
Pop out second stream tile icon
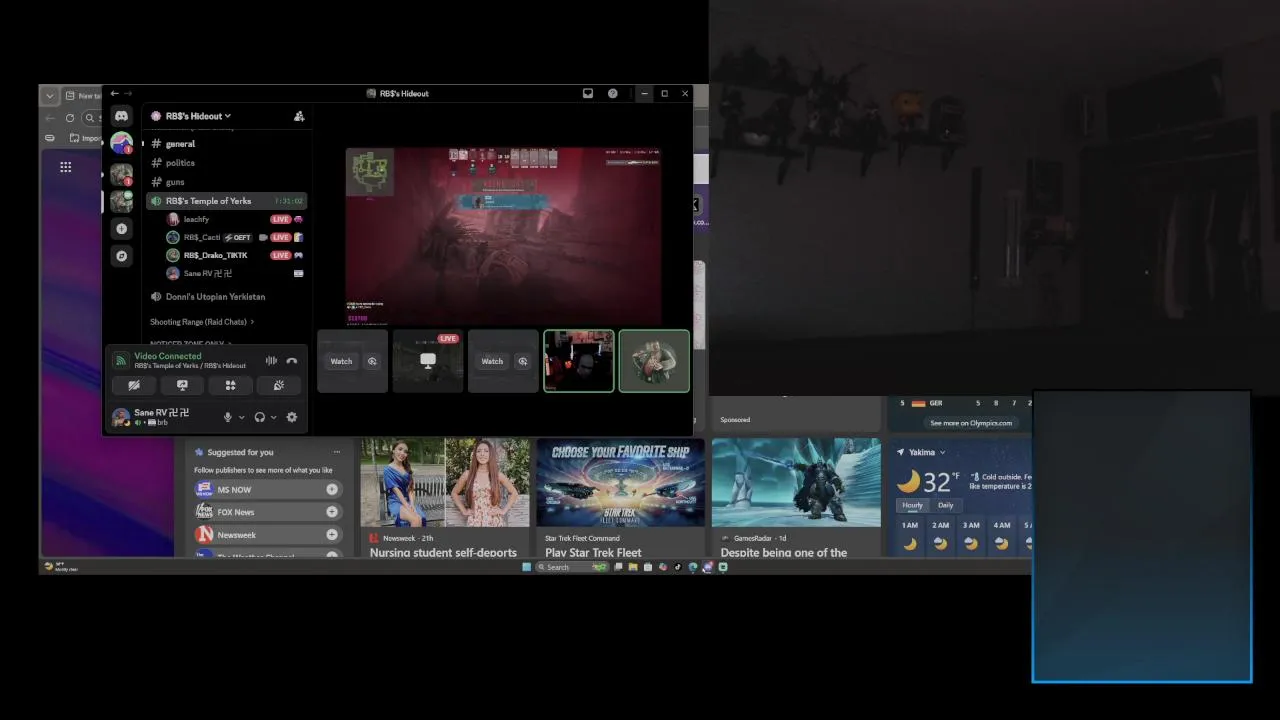522,361
